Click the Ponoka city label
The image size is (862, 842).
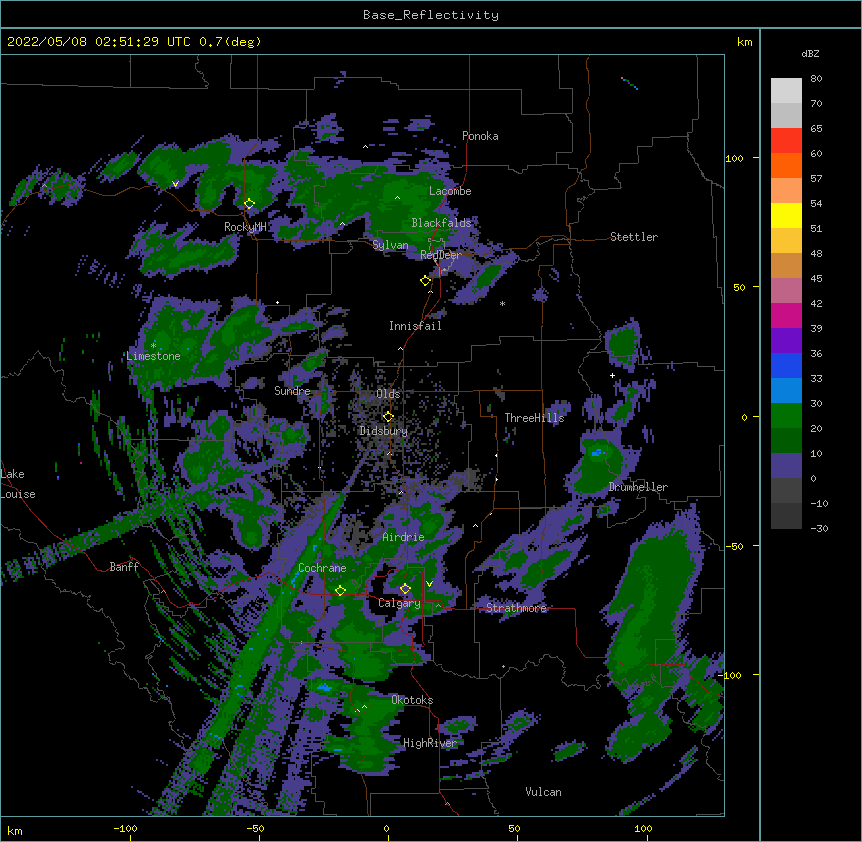tap(480, 136)
